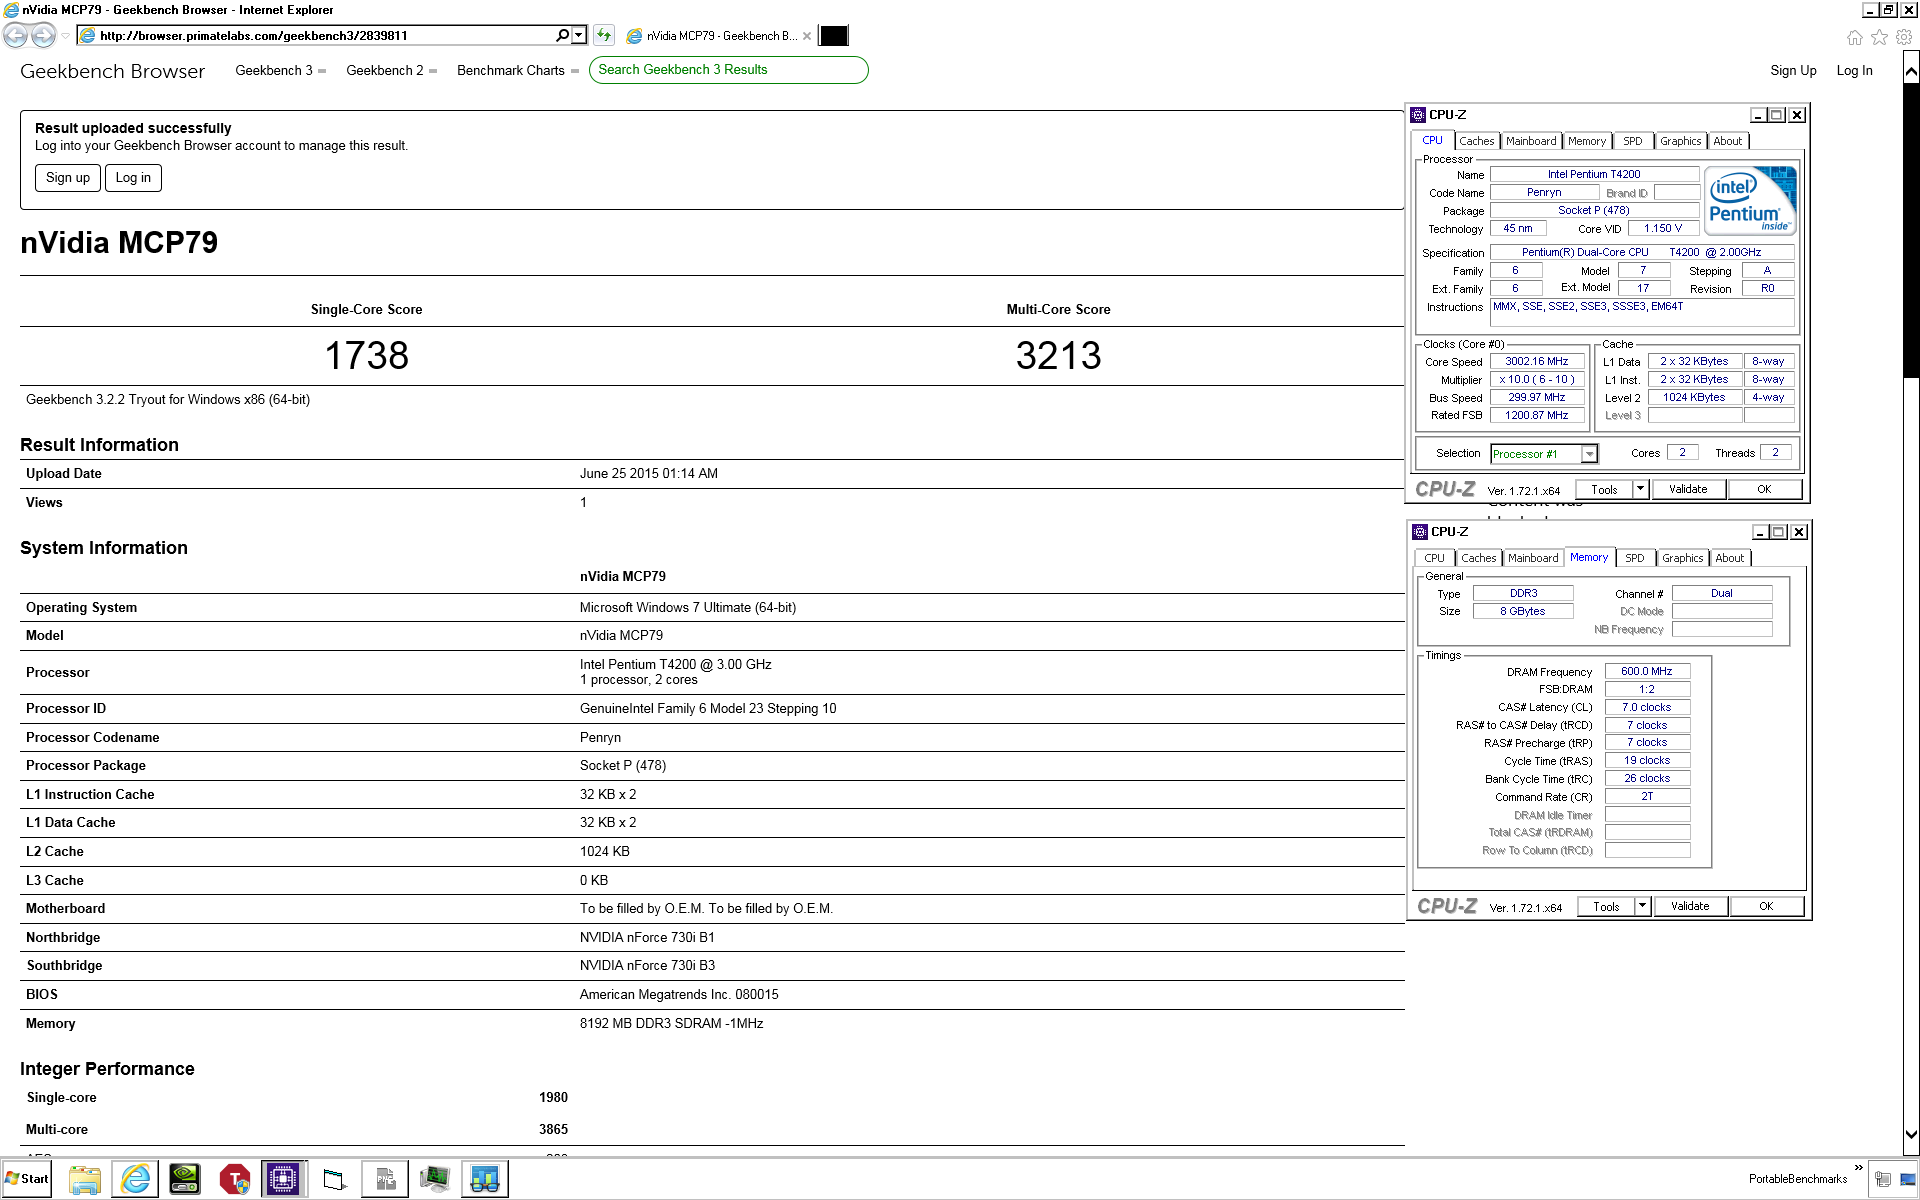The height and width of the screenshot is (1200, 1920).
Task: Switch to the Graphics tab in the lower CPU-Z window
Action: click(x=1682, y=558)
